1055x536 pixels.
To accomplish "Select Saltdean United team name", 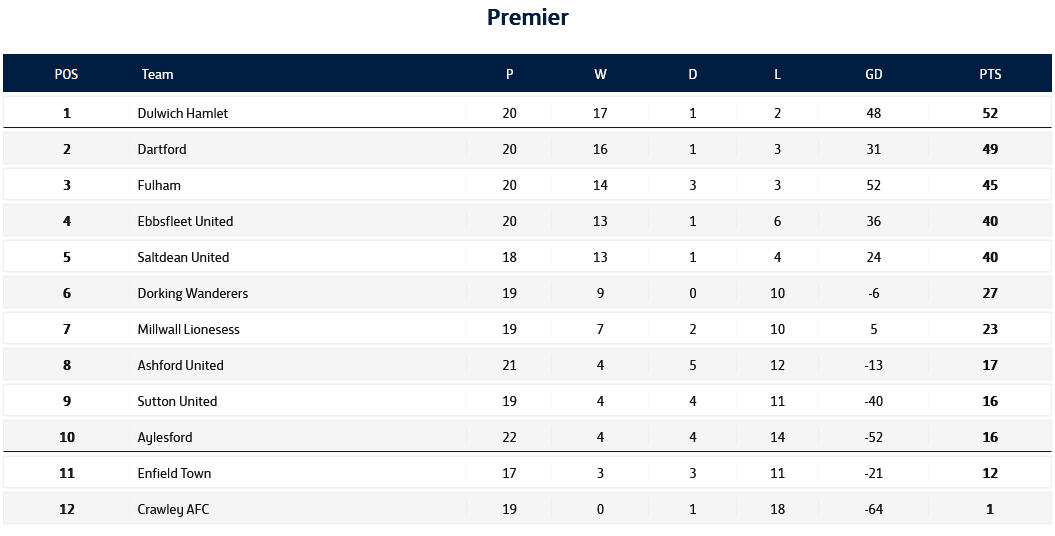I will tap(183, 257).
